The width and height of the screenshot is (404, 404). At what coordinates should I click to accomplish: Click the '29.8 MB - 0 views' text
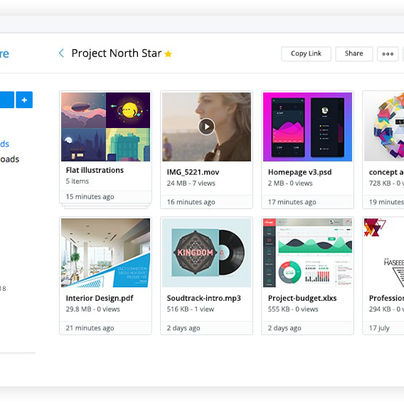click(93, 309)
